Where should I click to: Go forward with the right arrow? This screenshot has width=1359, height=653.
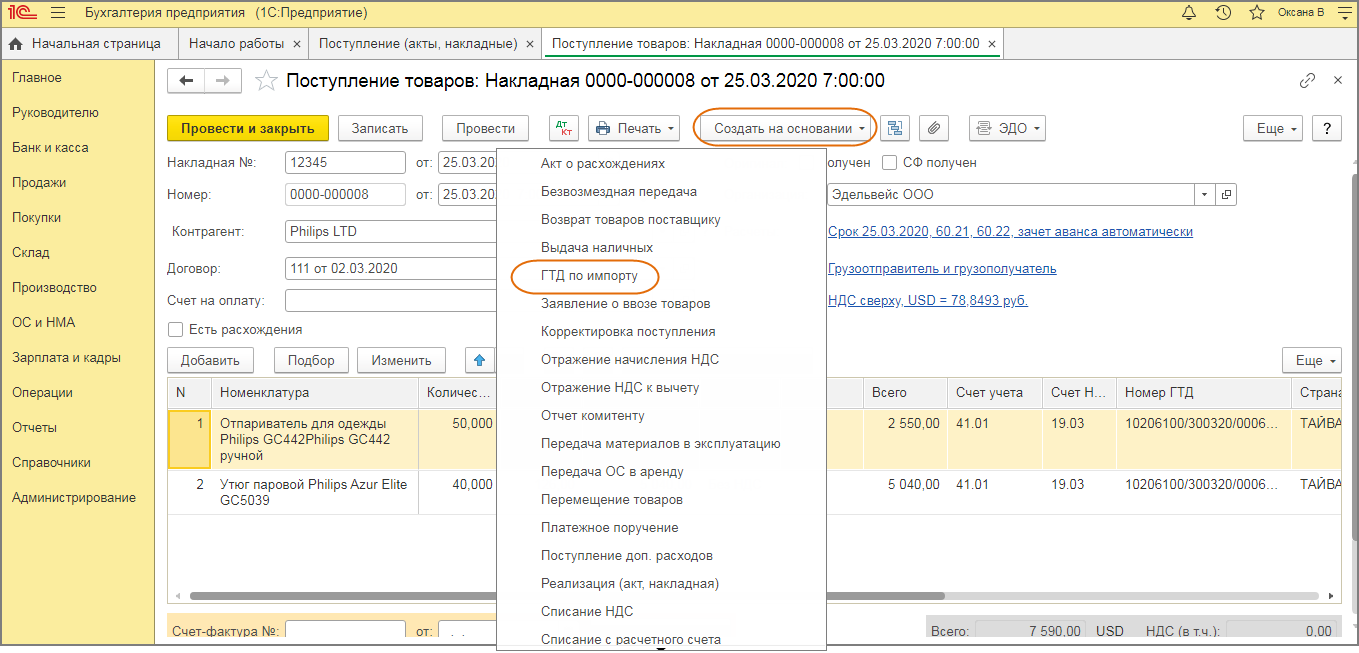(x=223, y=81)
